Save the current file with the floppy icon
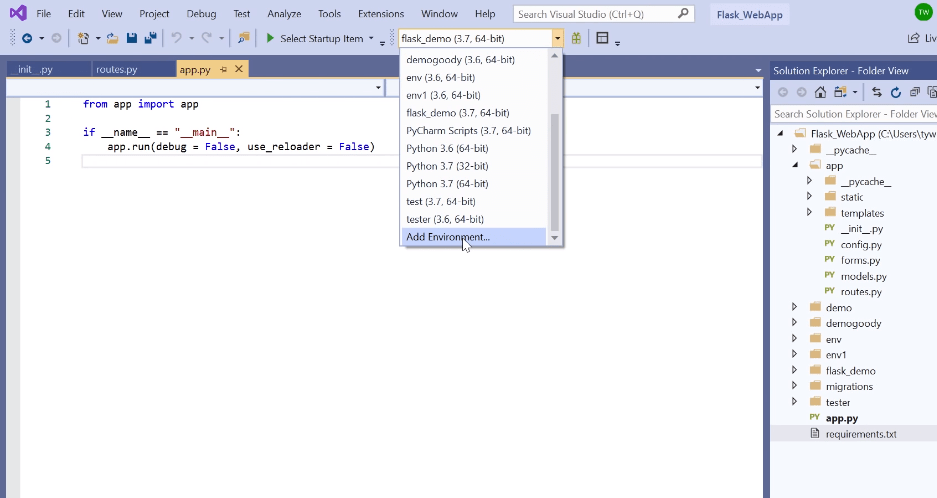 pyautogui.click(x=131, y=38)
